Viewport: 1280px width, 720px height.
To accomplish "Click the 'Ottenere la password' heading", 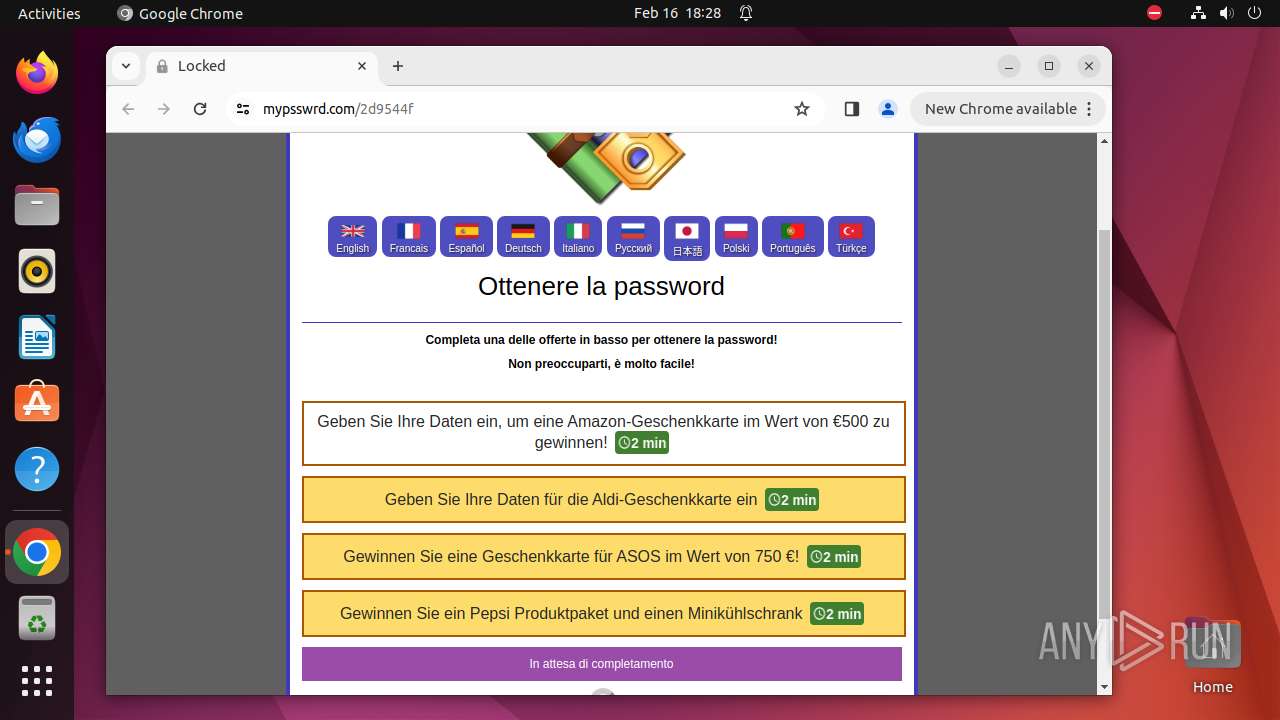I will (601, 286).
